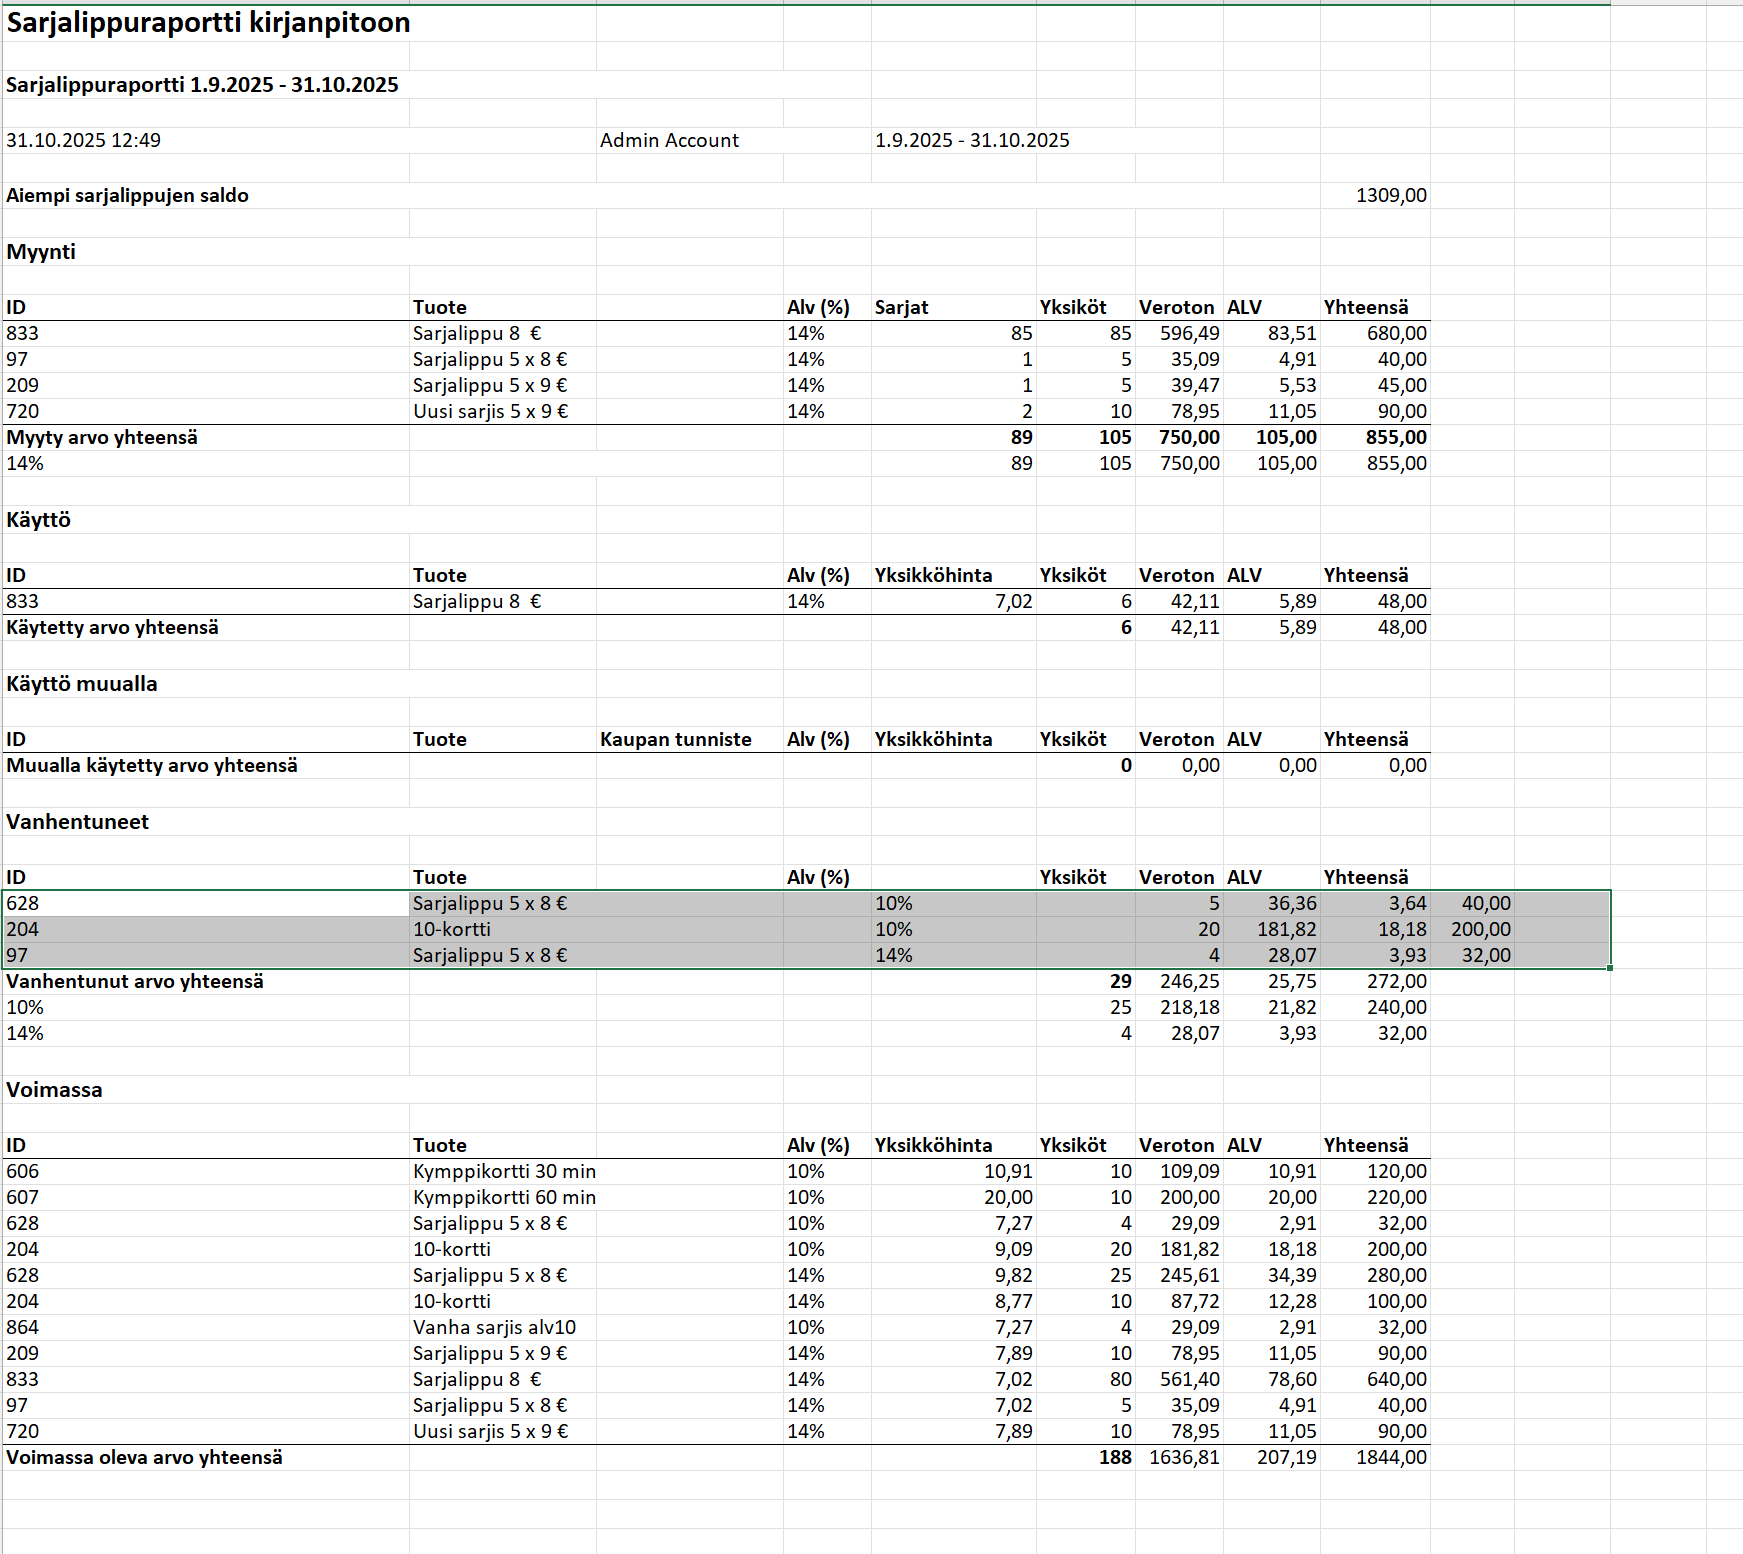Select cell with Uusi sarjis 5 x 9 € in Myynti
This screenshot has height=1554, width=1743.
point(490,412)
